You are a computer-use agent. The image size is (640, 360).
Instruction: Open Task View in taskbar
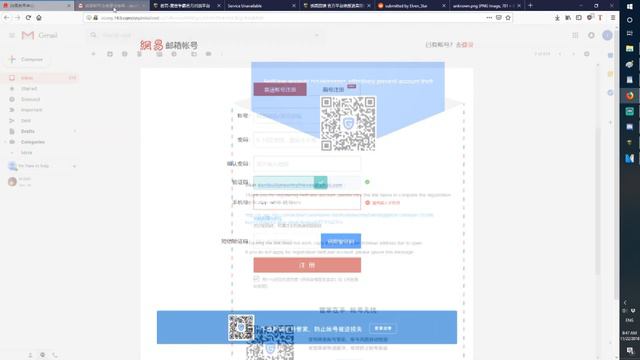630,33
